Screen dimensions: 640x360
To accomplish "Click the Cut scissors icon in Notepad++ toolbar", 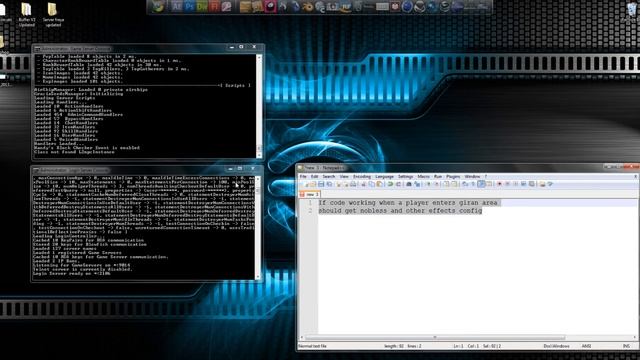I will click(363, 184).
